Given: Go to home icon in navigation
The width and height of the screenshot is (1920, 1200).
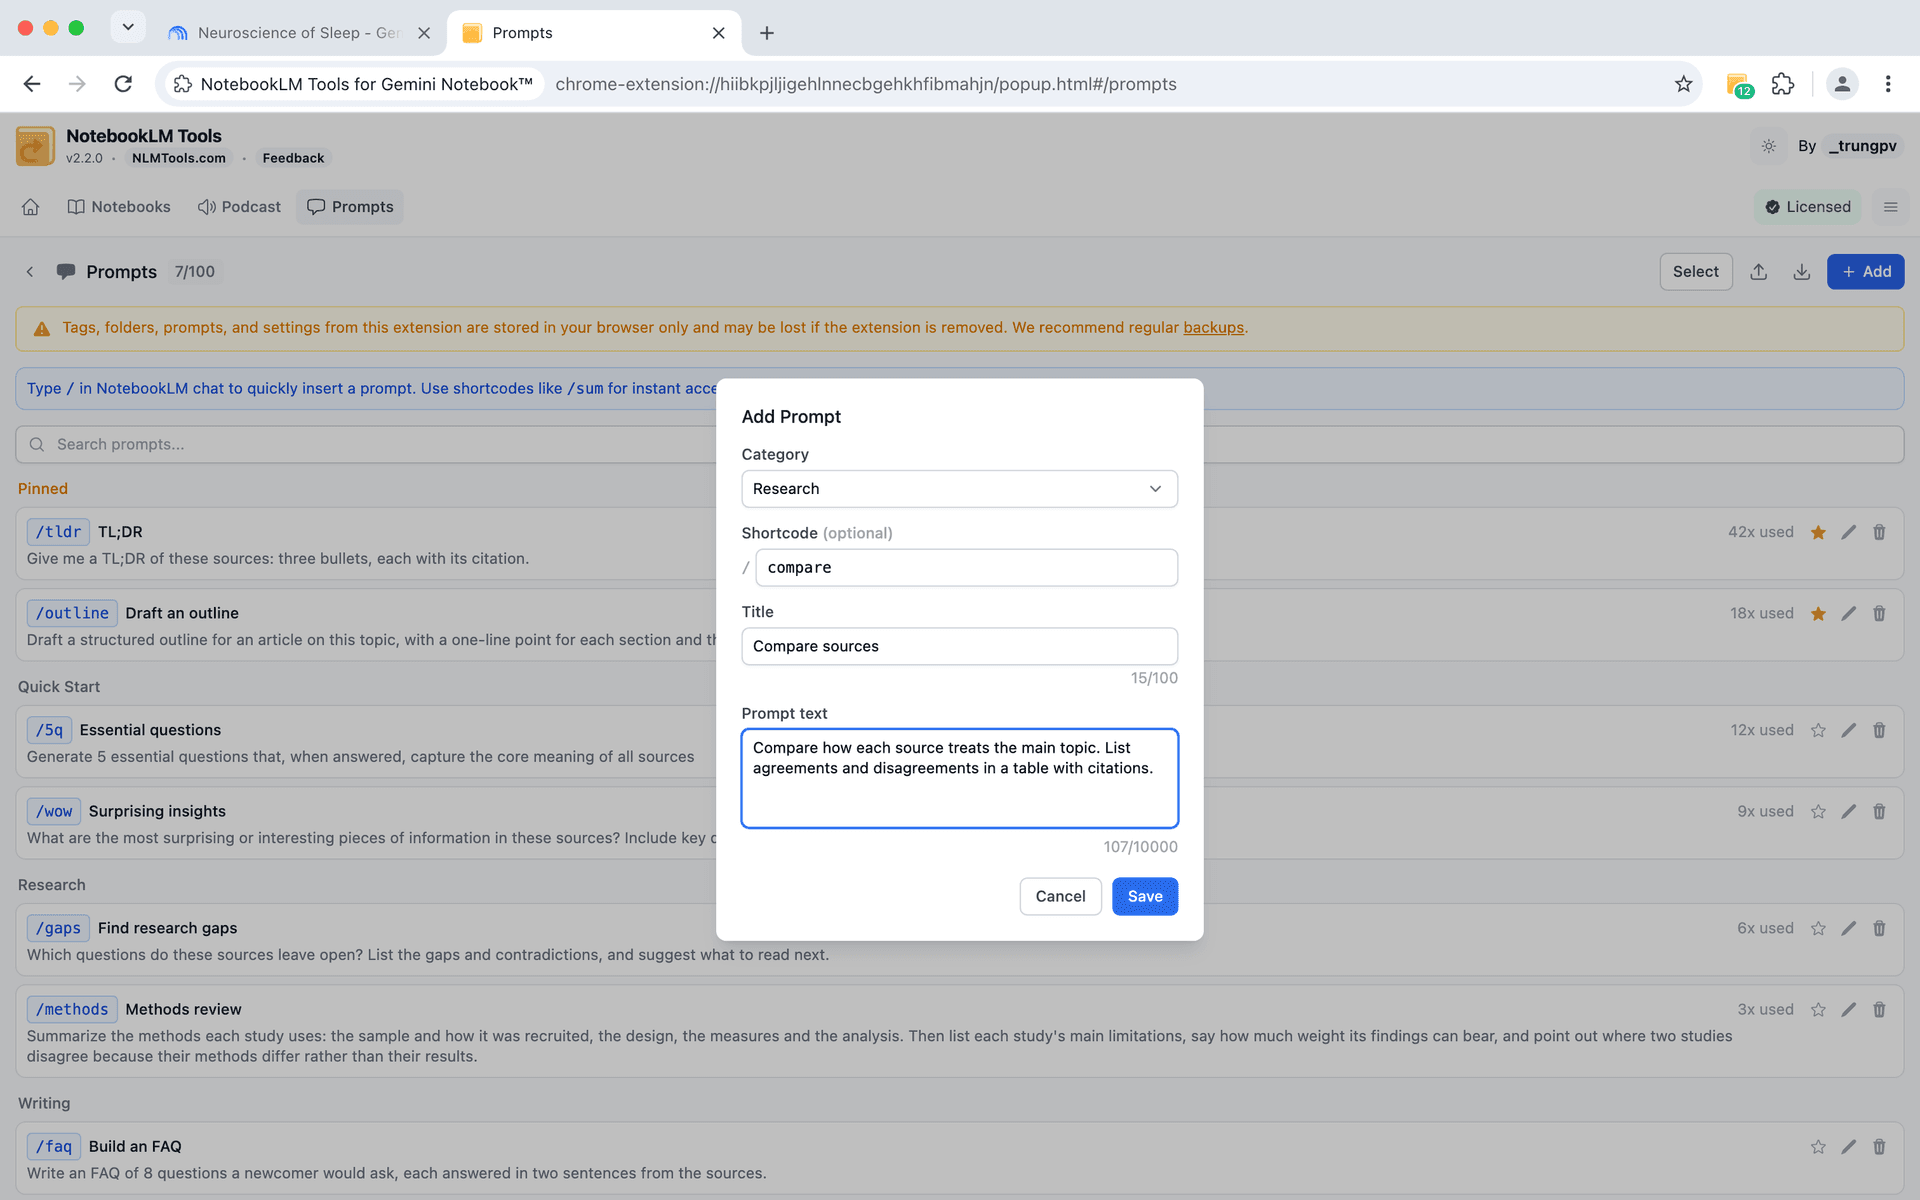Looking at the screenshot, I should 31,207.
